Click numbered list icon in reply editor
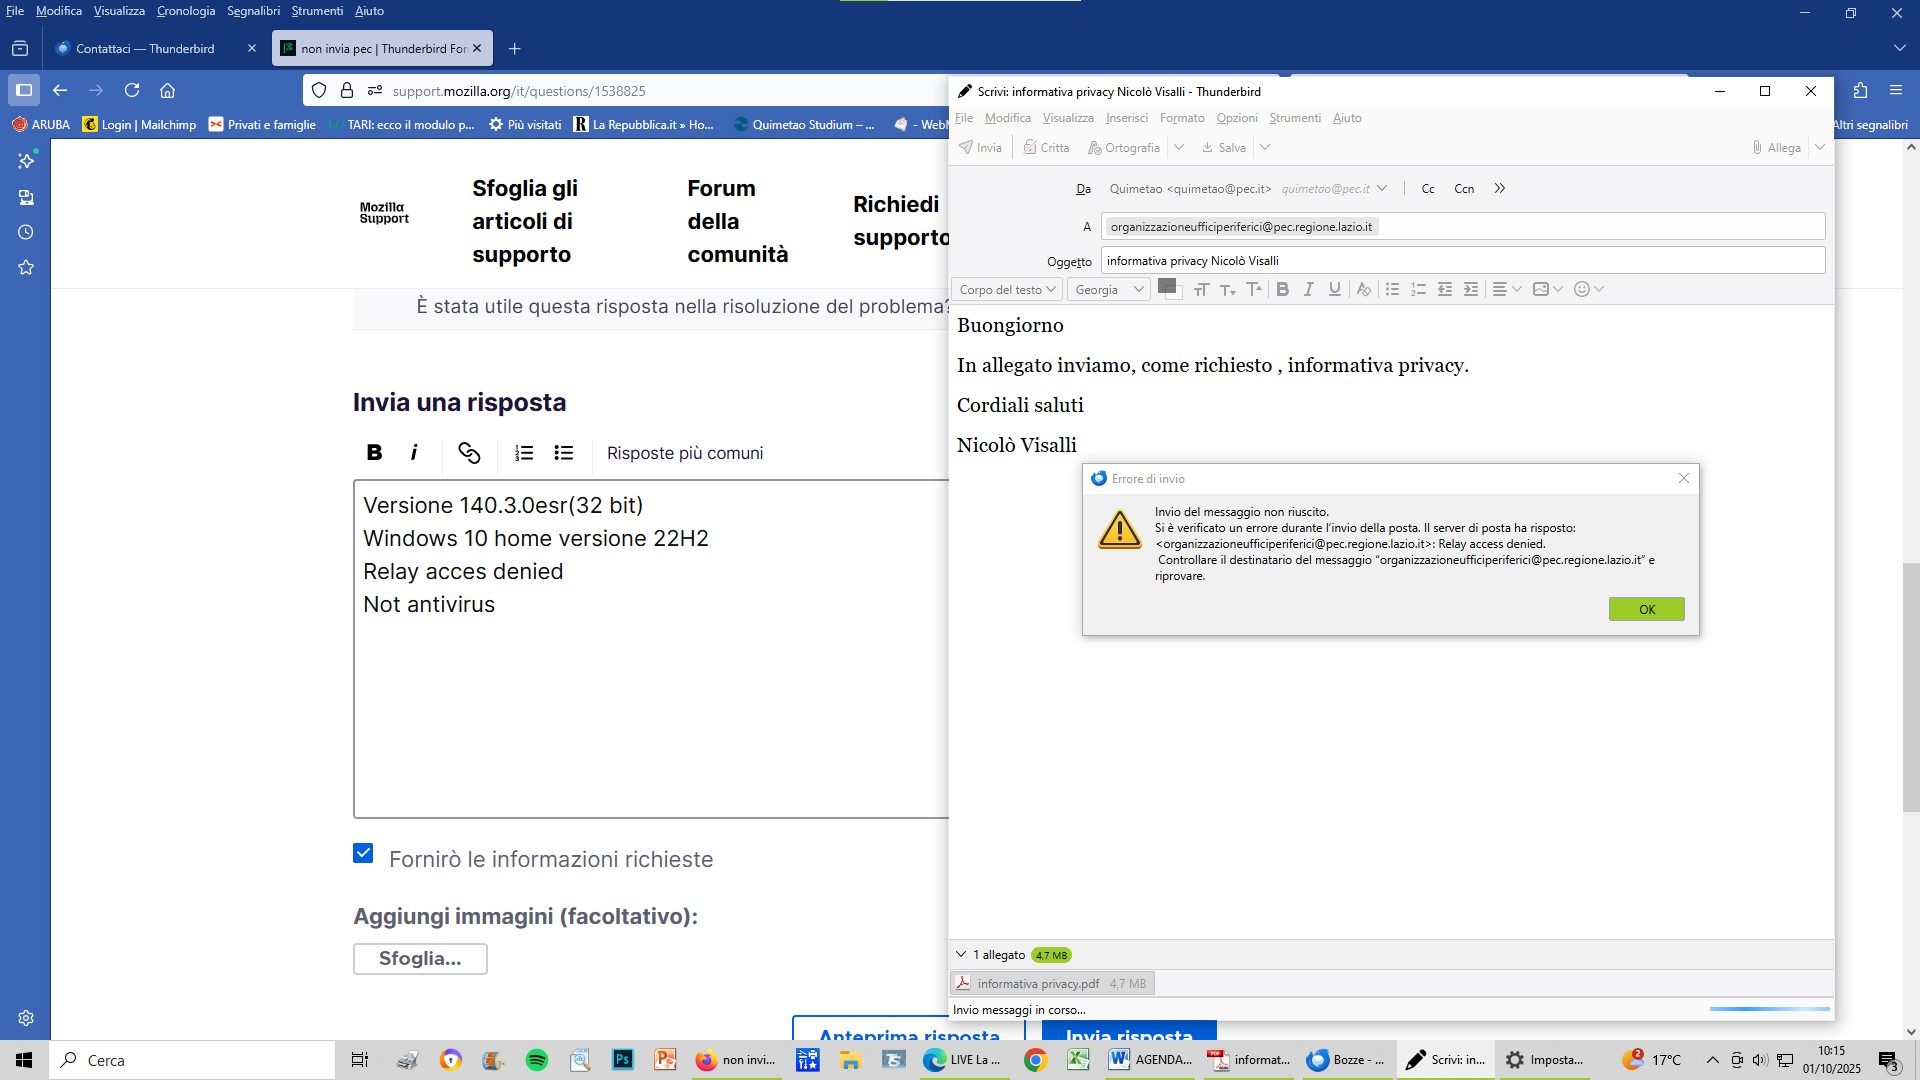 coord(524,453)
